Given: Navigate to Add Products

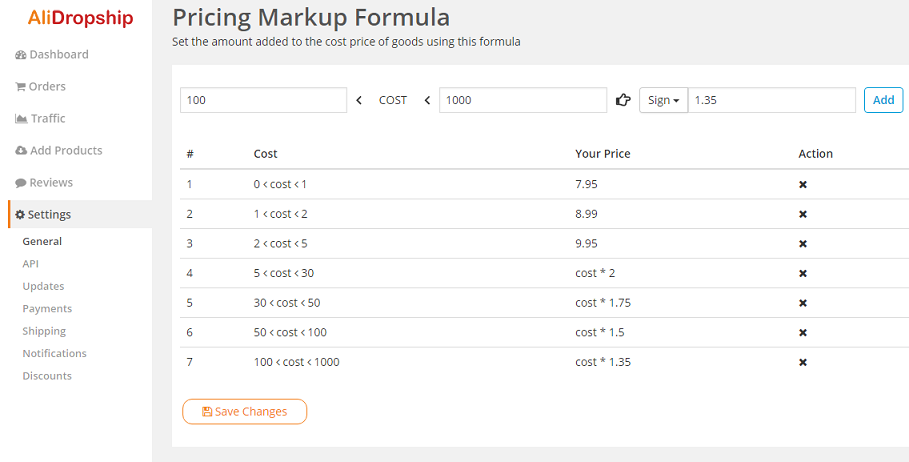Looking at the screenshot, I should coord(66,151).
